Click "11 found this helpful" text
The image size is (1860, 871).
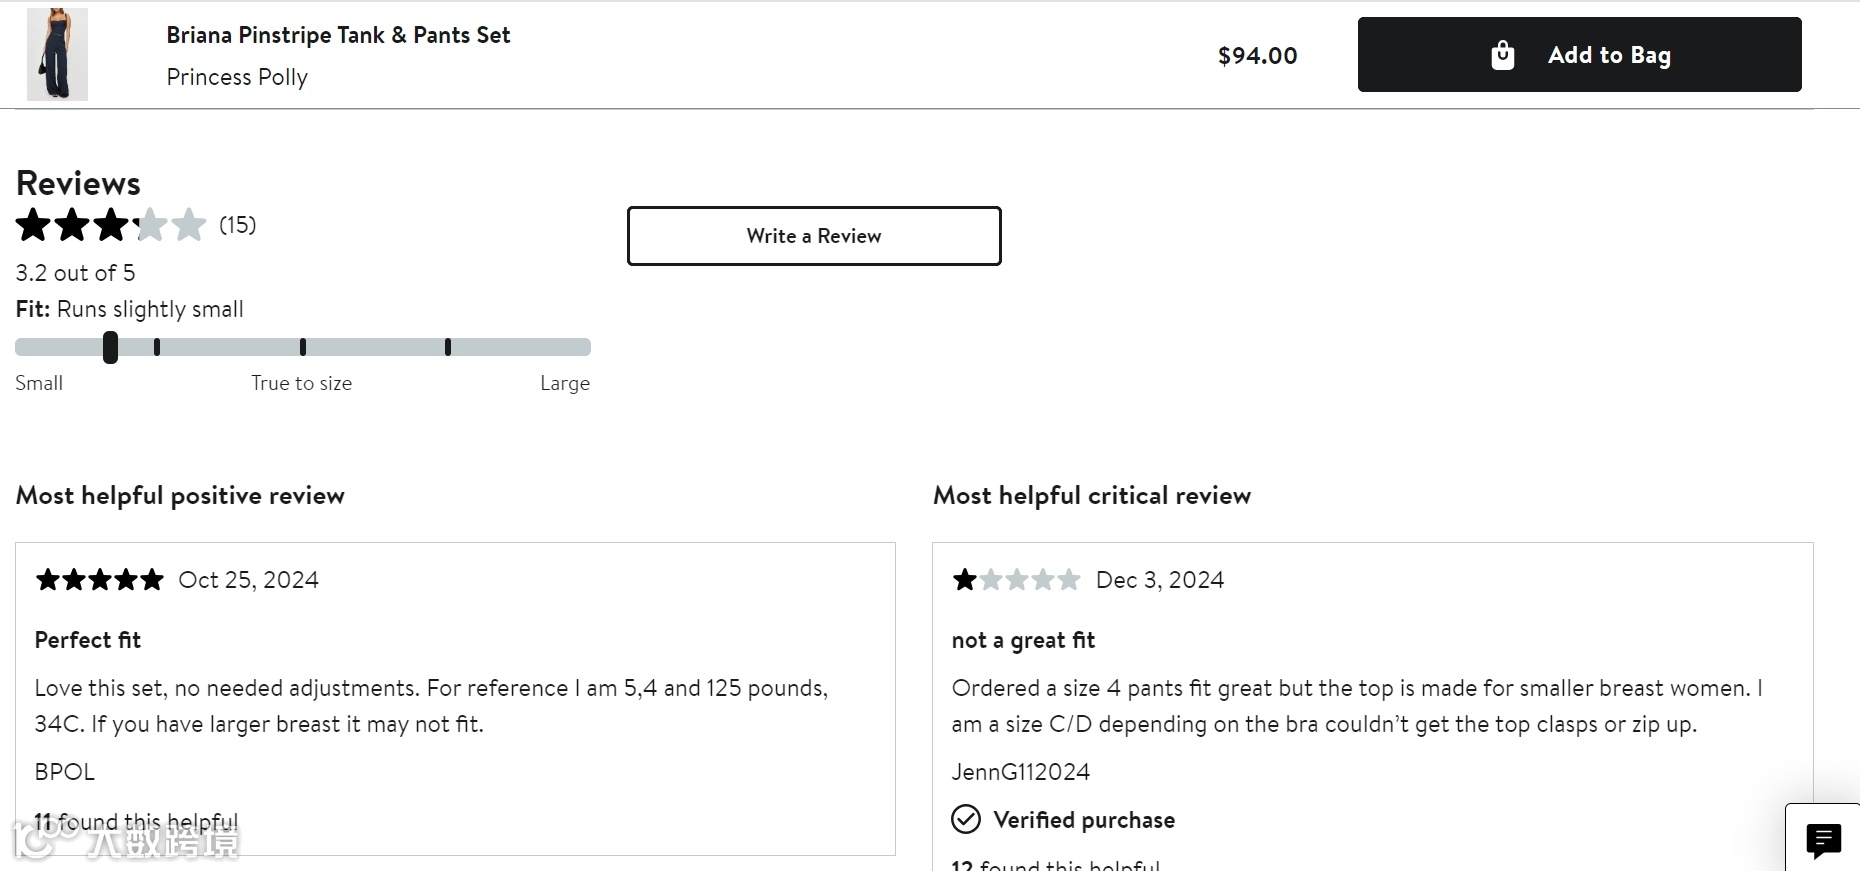click(137, 822)
